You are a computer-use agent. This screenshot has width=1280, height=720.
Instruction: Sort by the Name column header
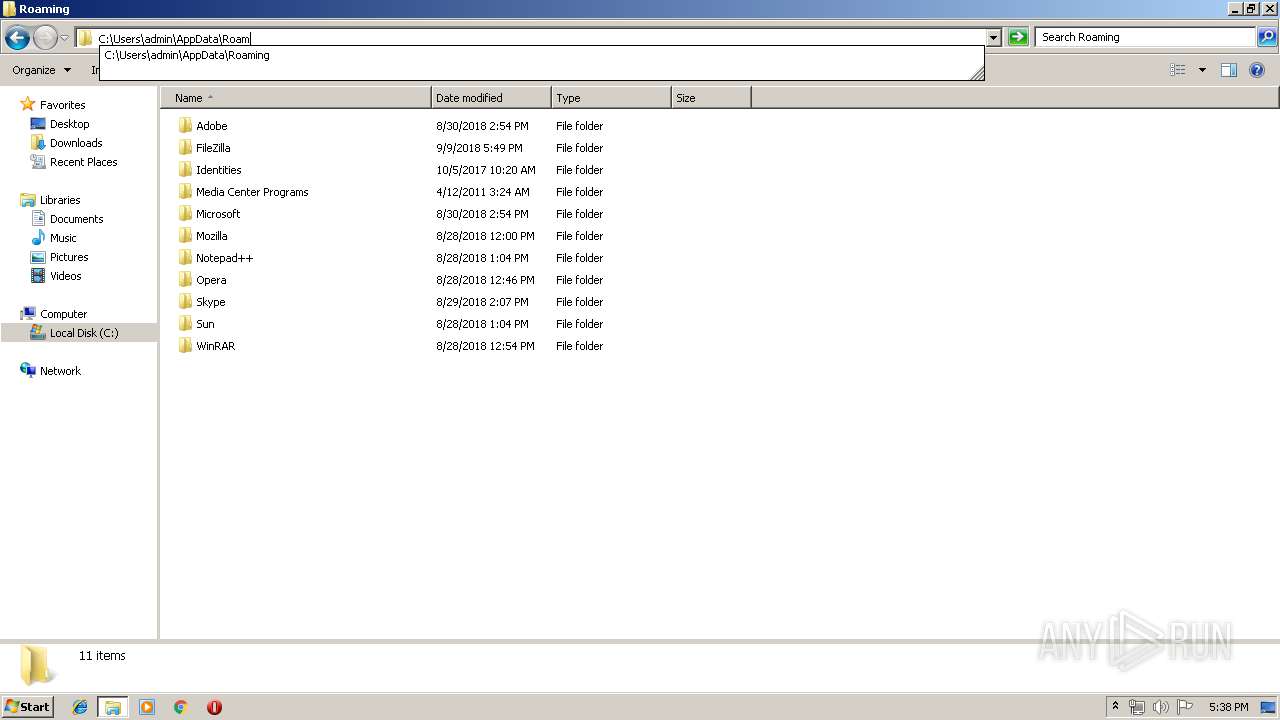[296, 98]
